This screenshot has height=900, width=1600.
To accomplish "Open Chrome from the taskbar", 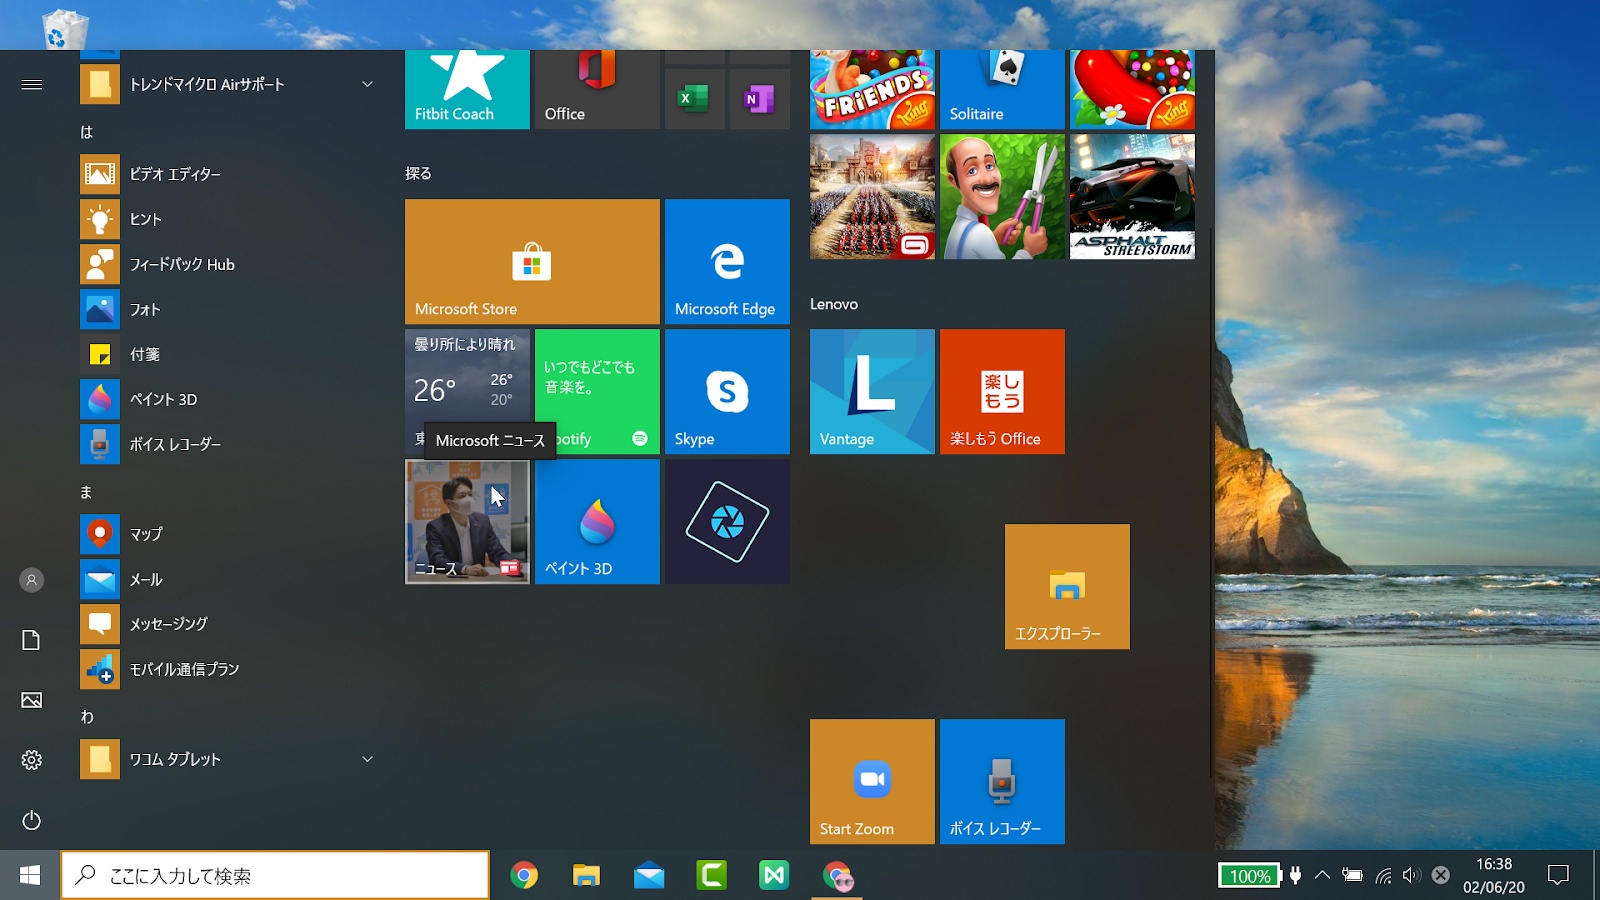I will pyautogui.click(x=524, y=876).
